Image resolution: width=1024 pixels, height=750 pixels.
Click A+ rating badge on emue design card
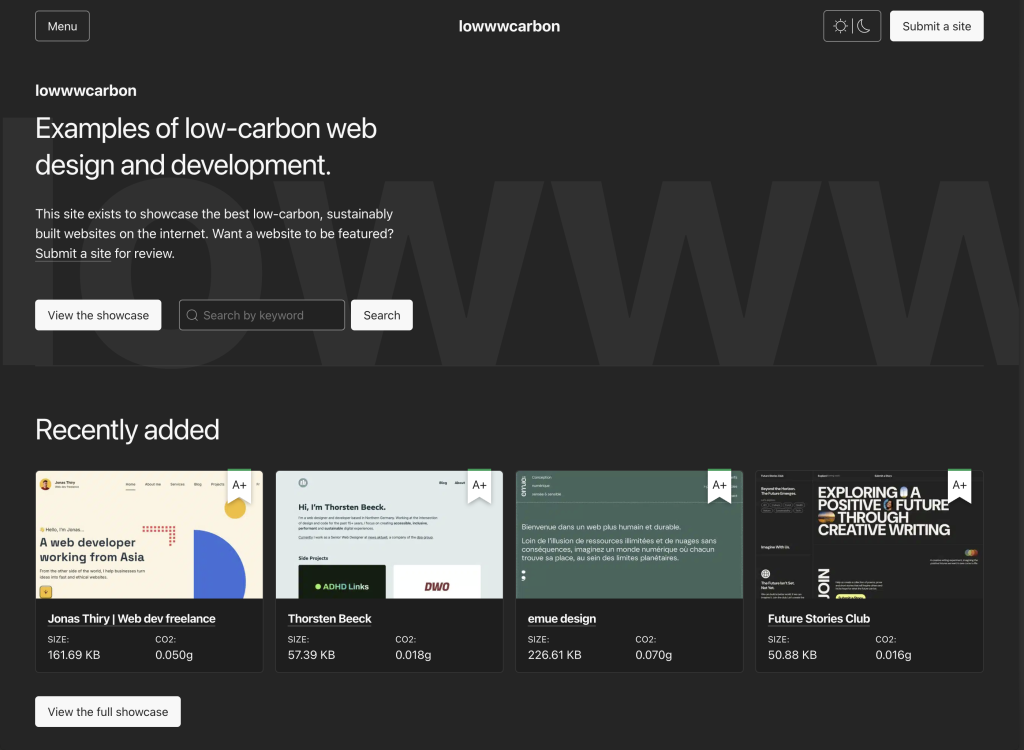coord(719,485)
